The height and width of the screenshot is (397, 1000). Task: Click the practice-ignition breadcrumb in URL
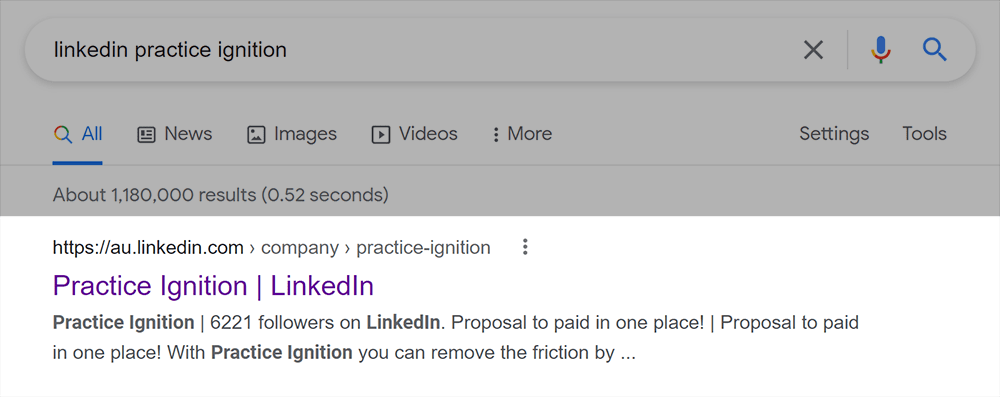(423, 248)
